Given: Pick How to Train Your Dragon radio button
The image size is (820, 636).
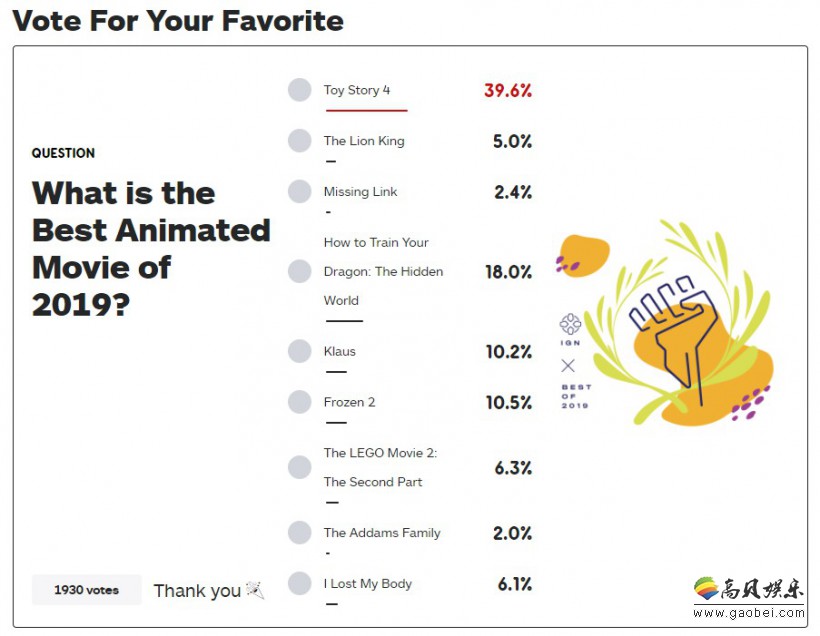Looking at the screenshot, I should pyautogui.click(x=300, y=271).
